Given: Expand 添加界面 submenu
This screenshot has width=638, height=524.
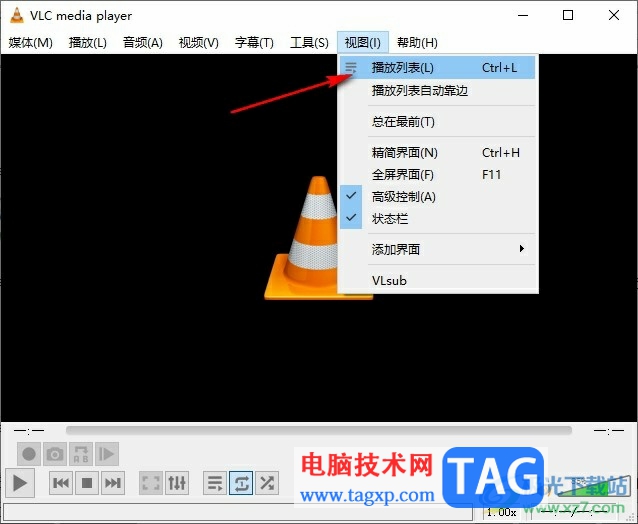Looking at the screenshot, I should [x=437, y=249].
